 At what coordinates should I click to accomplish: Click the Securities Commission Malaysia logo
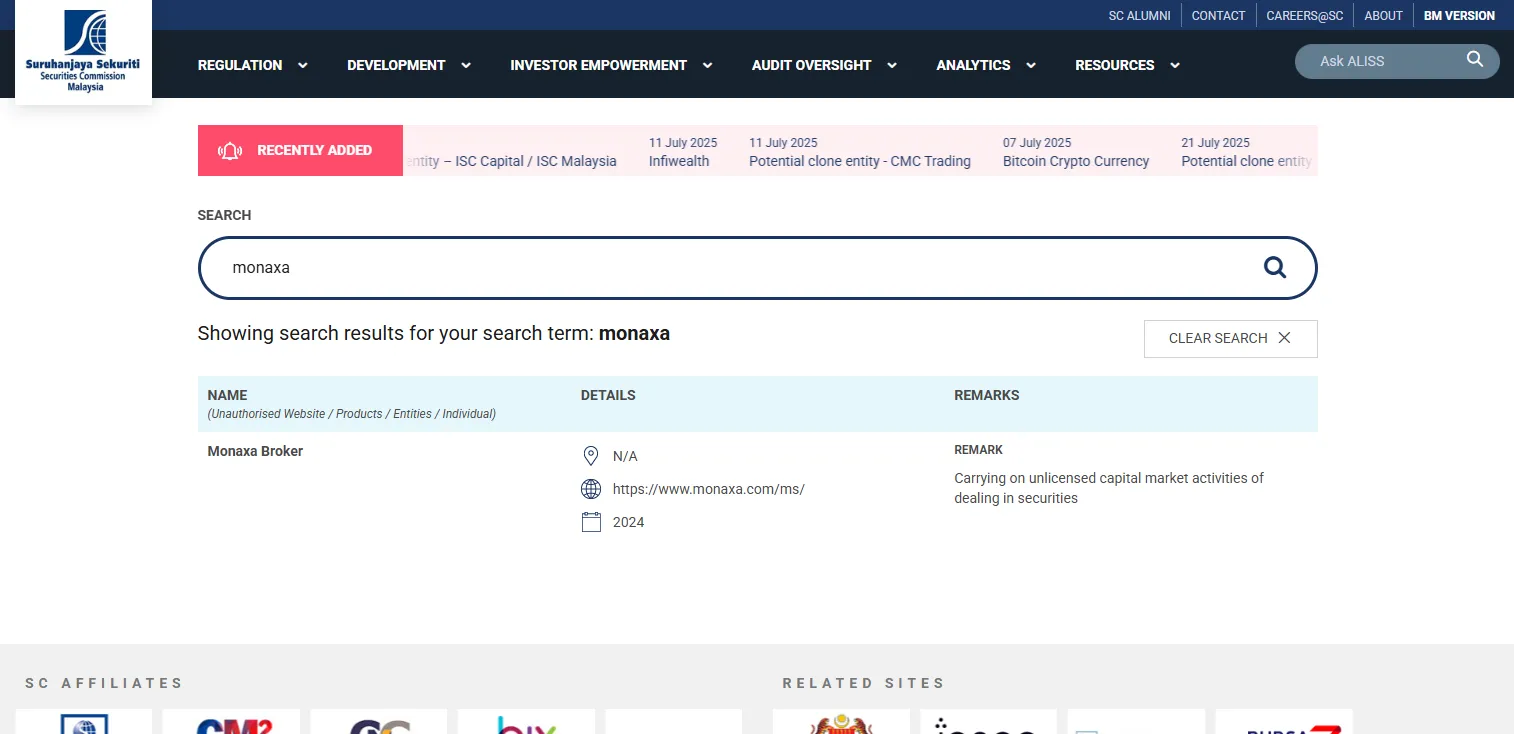pyautogui.click(x=83, y=51)
